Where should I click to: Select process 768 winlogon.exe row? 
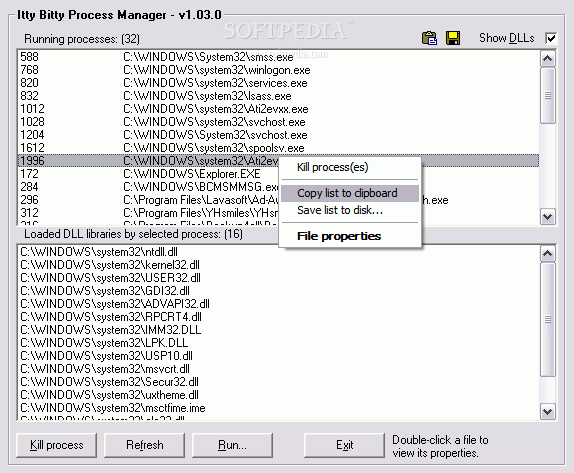point(278,70)
